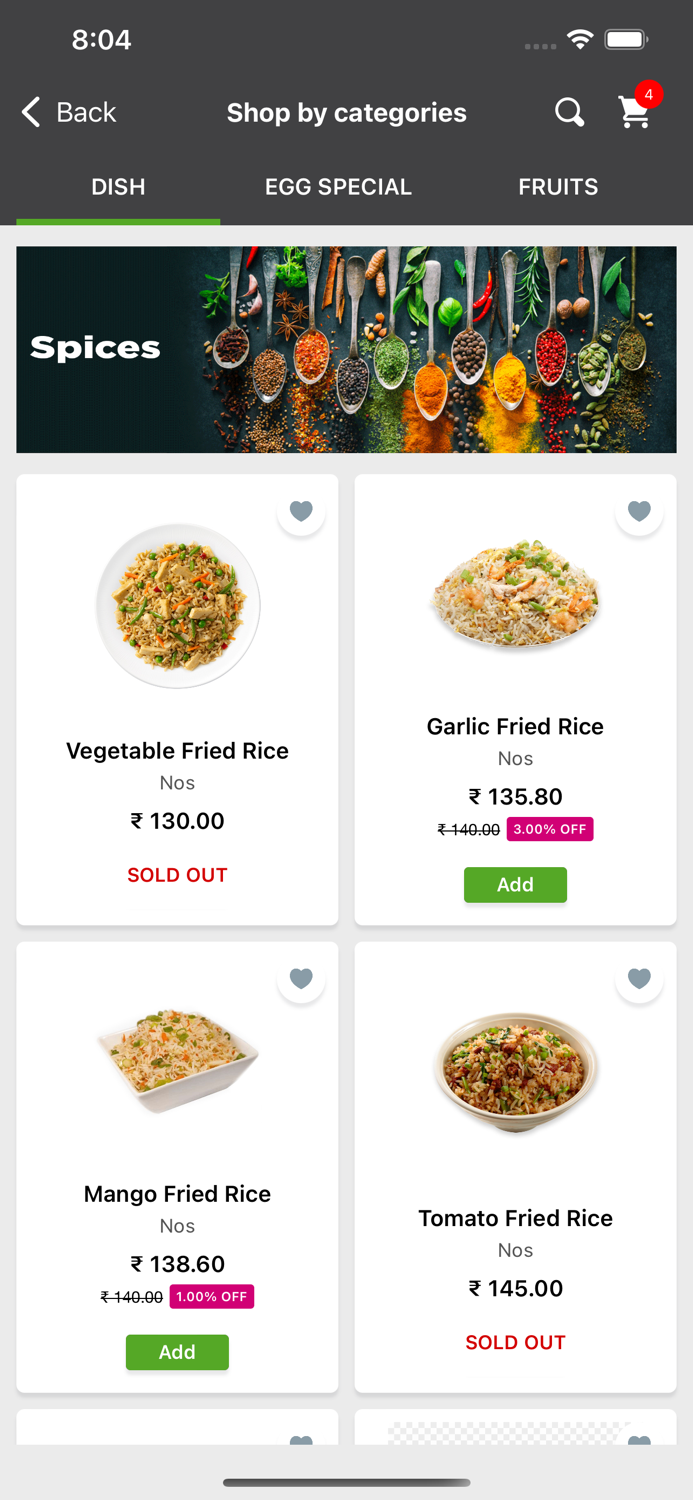
Task: Open the Tomato Fried Rice bowl image
Action: (x=515, y=1072)
